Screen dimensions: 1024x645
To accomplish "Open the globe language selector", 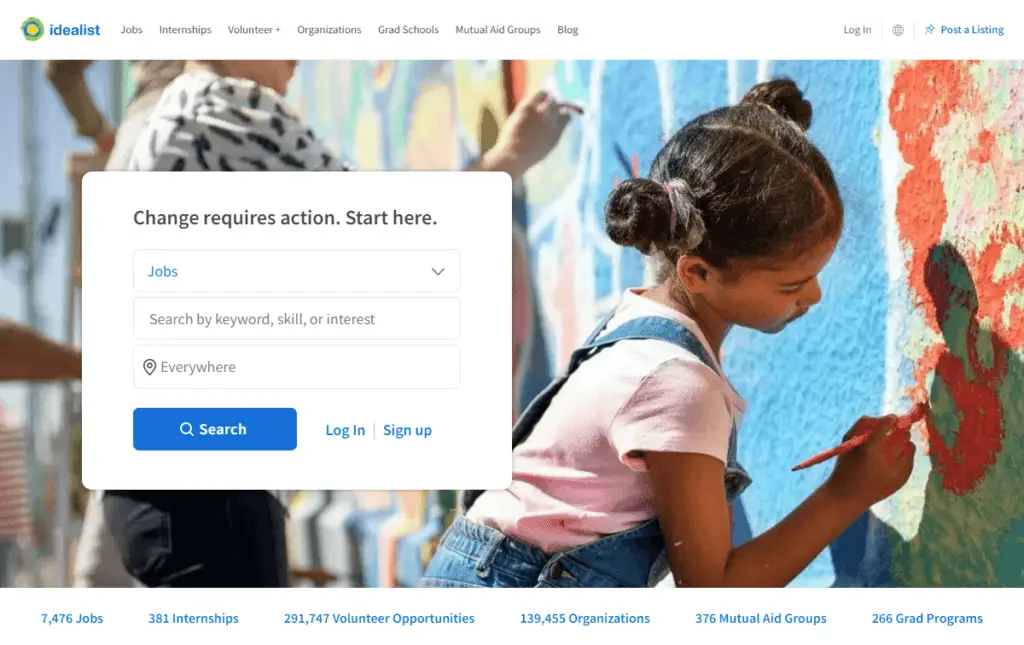I will point(898,30).
